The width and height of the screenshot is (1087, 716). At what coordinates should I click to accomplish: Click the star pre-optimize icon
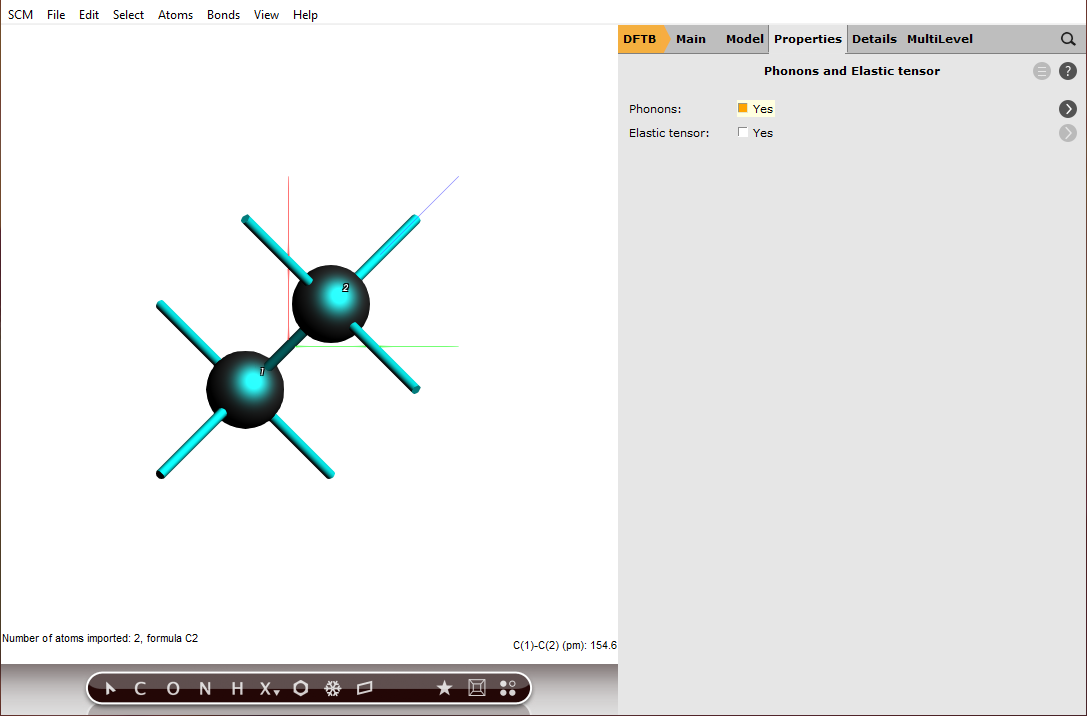tap(444, 688)
